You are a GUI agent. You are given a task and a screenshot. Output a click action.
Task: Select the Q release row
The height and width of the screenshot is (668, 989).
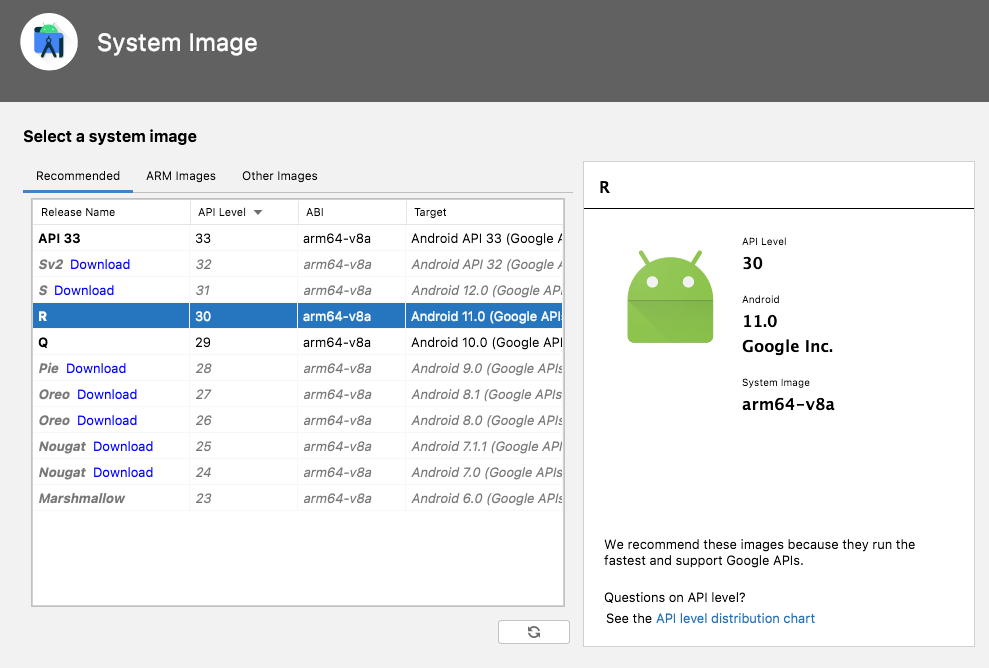(x=298, y=343)
